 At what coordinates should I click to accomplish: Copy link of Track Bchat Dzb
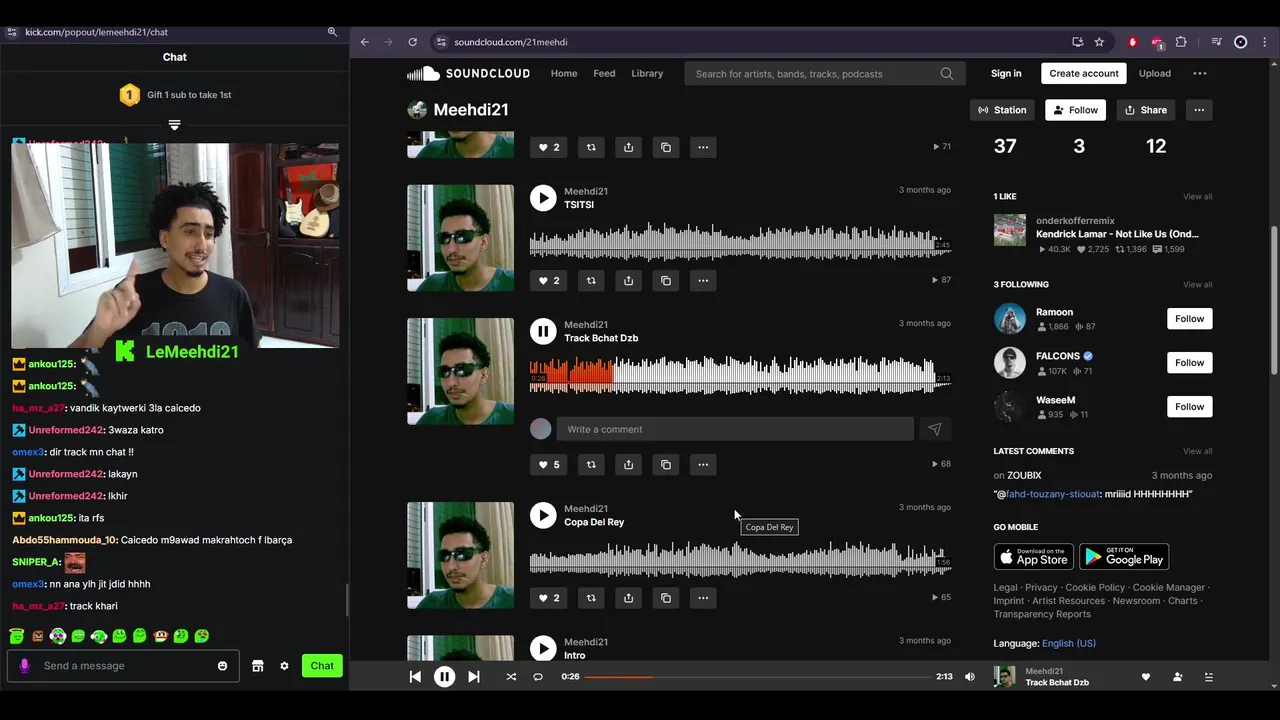point(666,465)
